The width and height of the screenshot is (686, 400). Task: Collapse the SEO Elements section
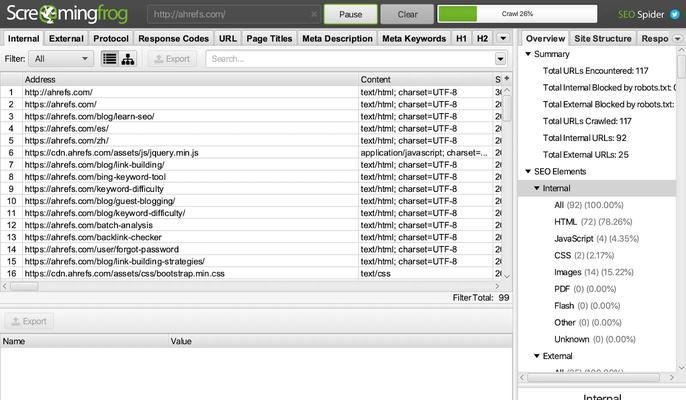pos(528,171)
